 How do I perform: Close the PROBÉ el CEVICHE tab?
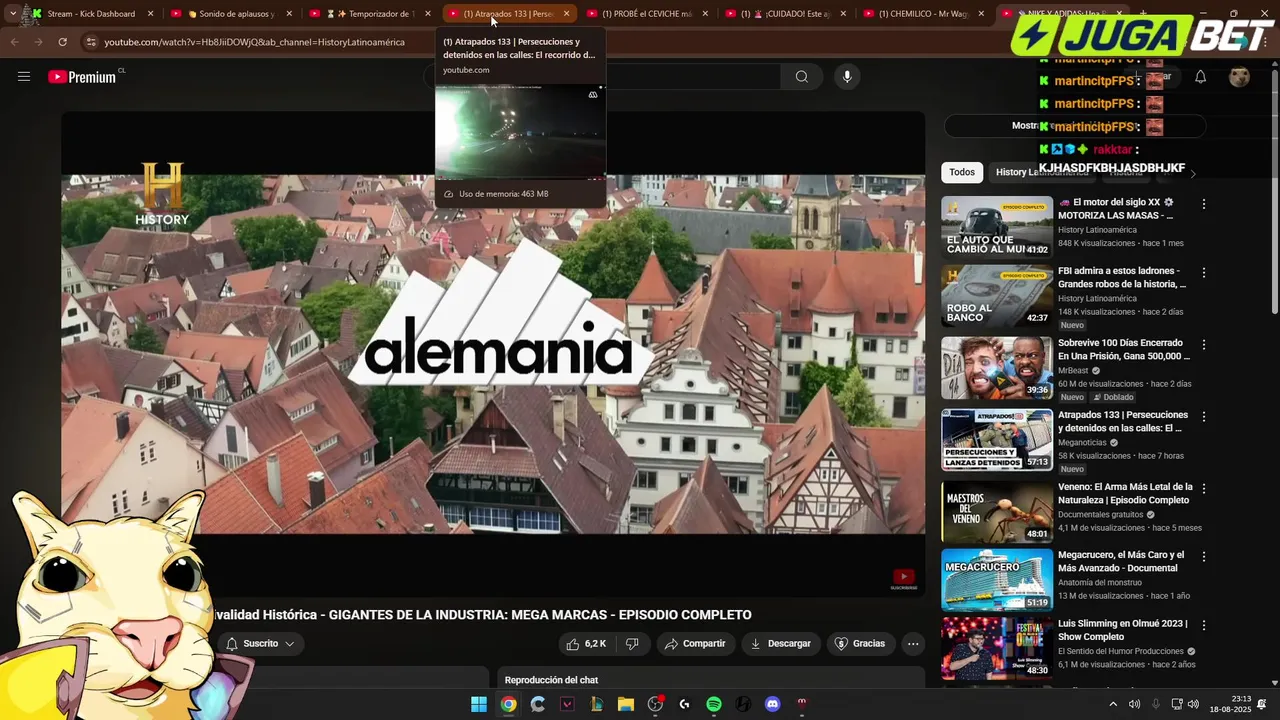704,13
